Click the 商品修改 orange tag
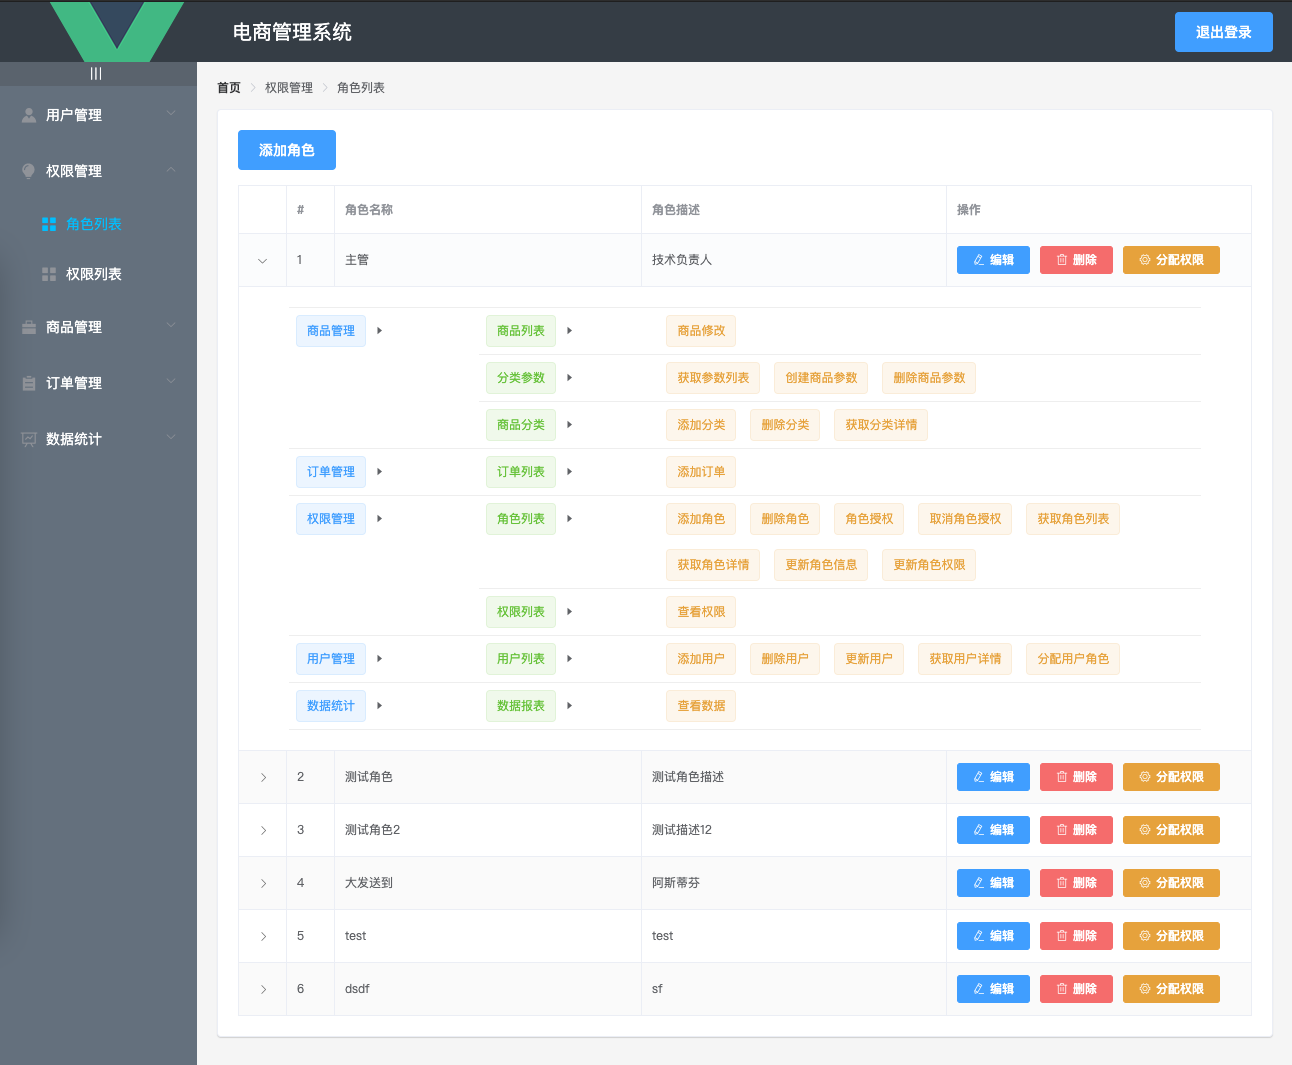 point(701,331)
